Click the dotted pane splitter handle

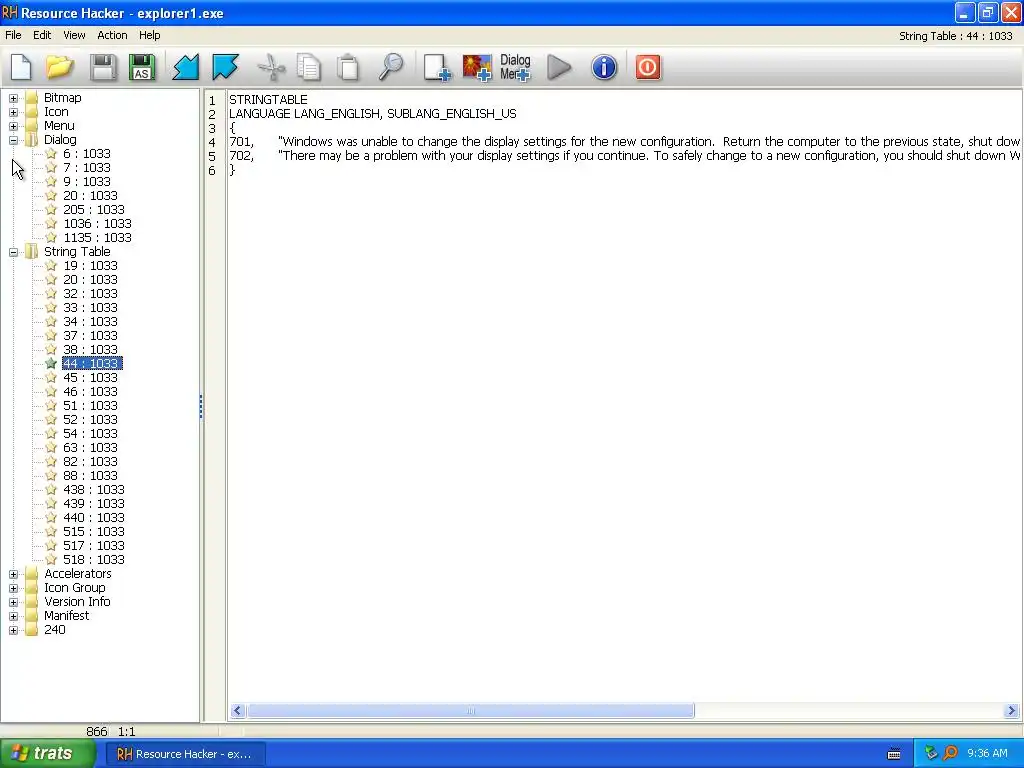click(x=200, y=406)
